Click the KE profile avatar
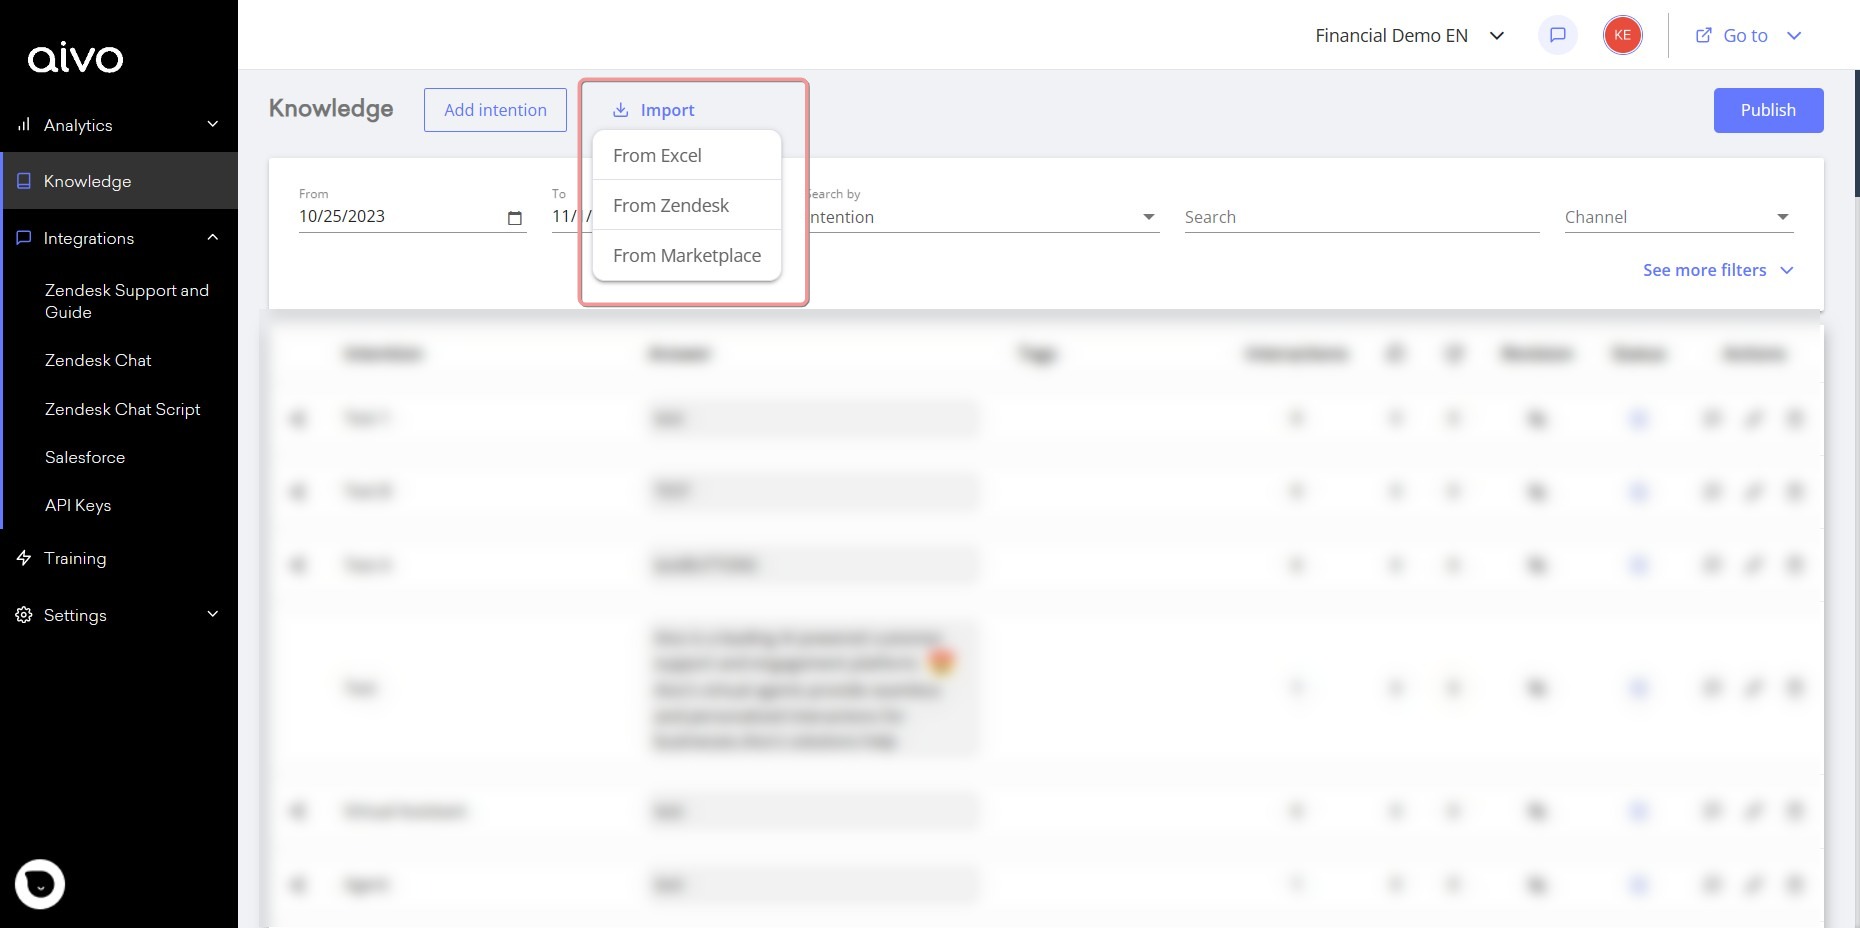This screenshot has width=1860, height=928. coord(1622,35)
